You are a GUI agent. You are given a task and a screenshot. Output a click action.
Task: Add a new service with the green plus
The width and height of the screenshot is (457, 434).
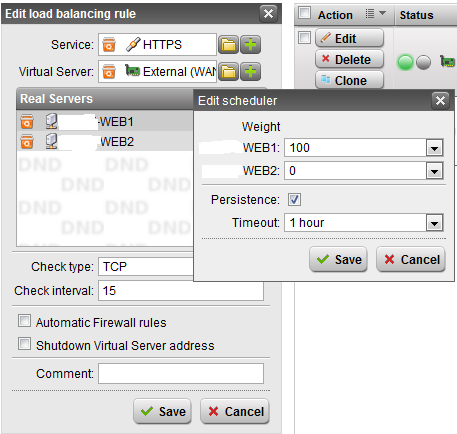(x=251, y=45)
